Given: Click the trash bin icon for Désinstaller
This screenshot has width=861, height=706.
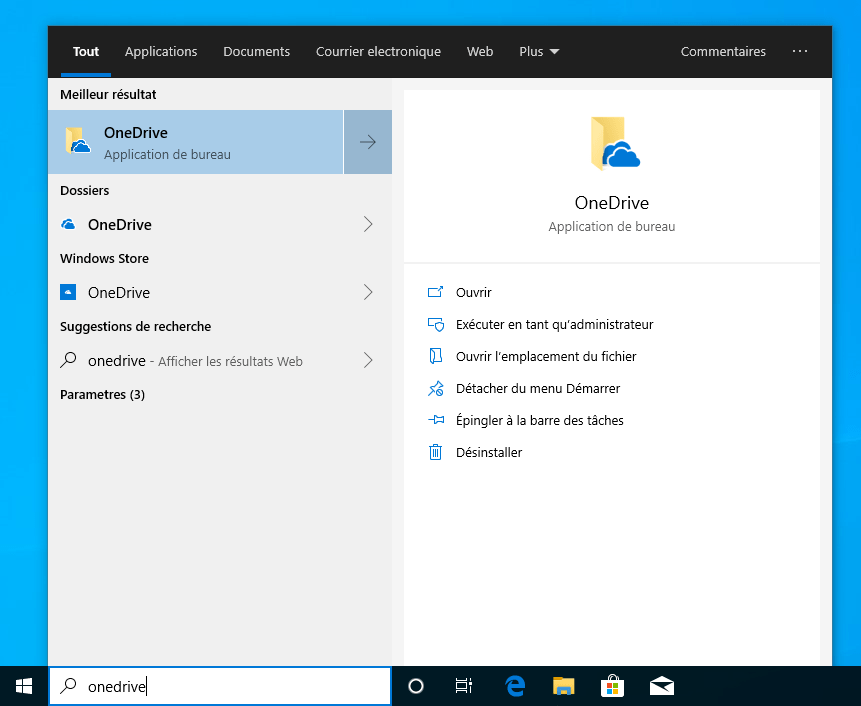Looking at the screenshot, I should click(x=435, y=452).
